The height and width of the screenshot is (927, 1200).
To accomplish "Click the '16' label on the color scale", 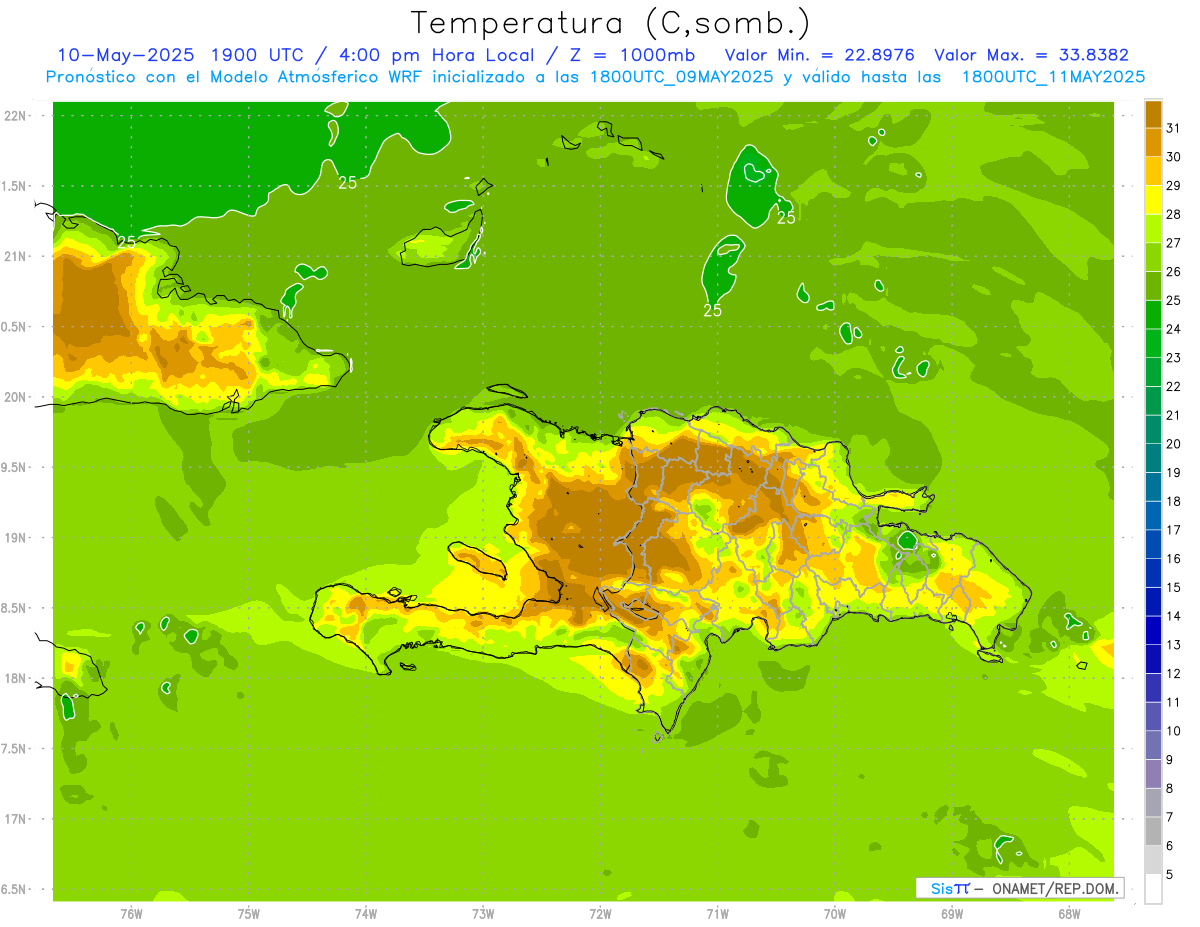I will [1174, 558].
